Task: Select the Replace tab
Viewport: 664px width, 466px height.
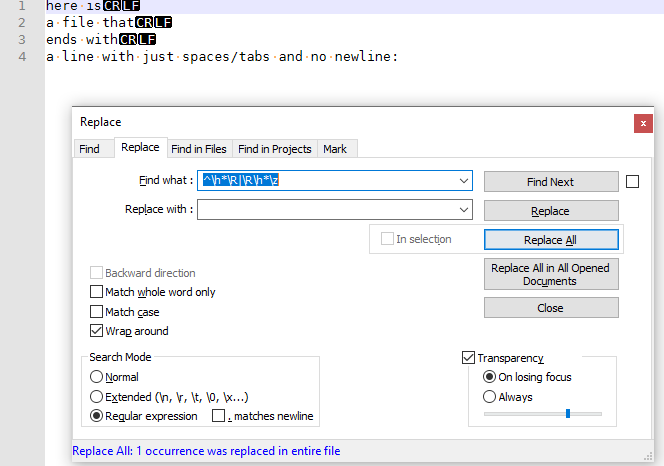Action: pyautogui.click(x=140, y=147)
